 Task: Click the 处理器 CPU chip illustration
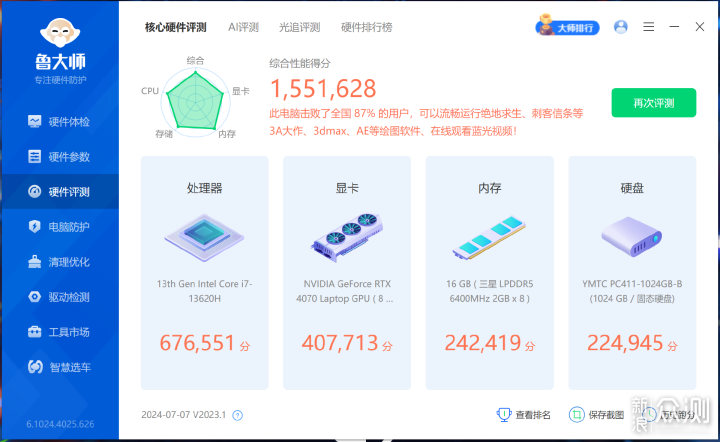tap(204, 238)
